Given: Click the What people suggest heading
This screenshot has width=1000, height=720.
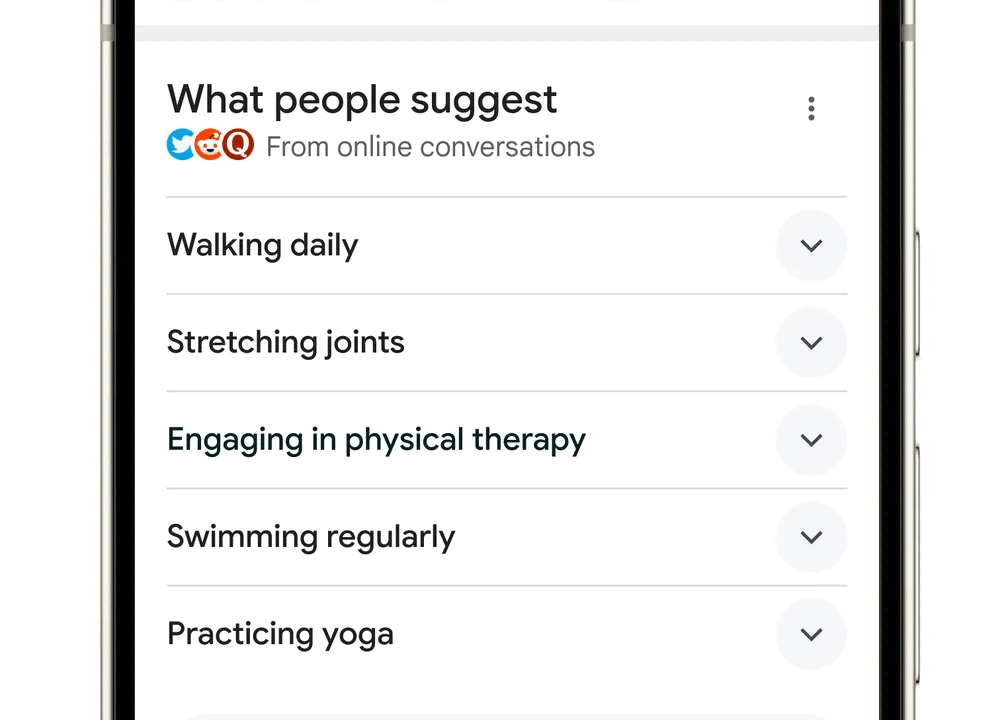Looking at the screenshot, I should pyautogui.click(x=362, y=100).
